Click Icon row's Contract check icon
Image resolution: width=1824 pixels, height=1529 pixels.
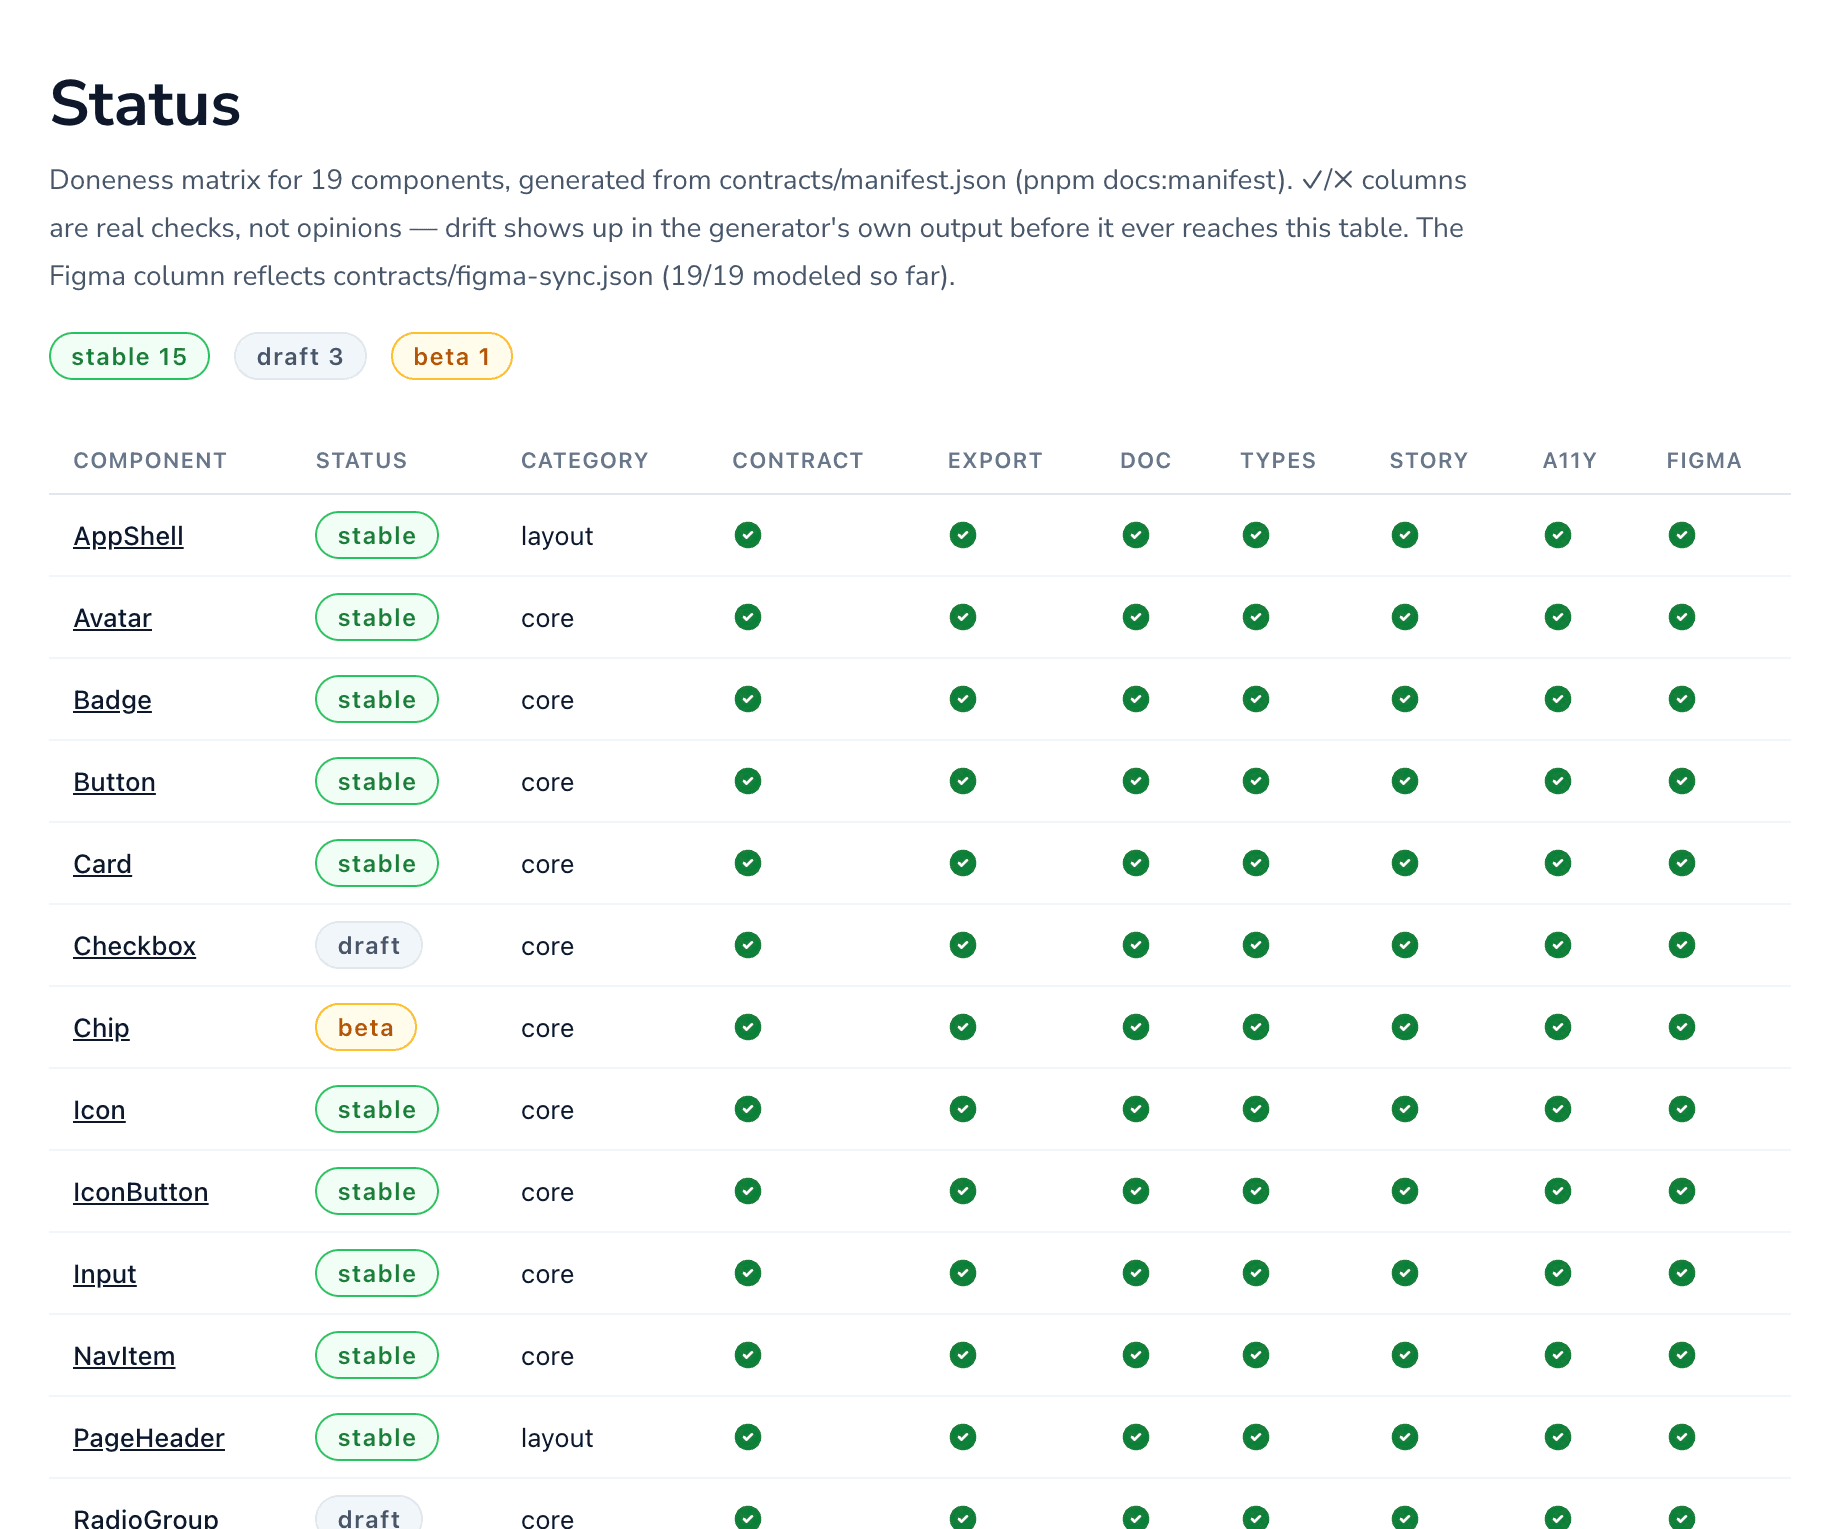click(x=748, y=1109)
